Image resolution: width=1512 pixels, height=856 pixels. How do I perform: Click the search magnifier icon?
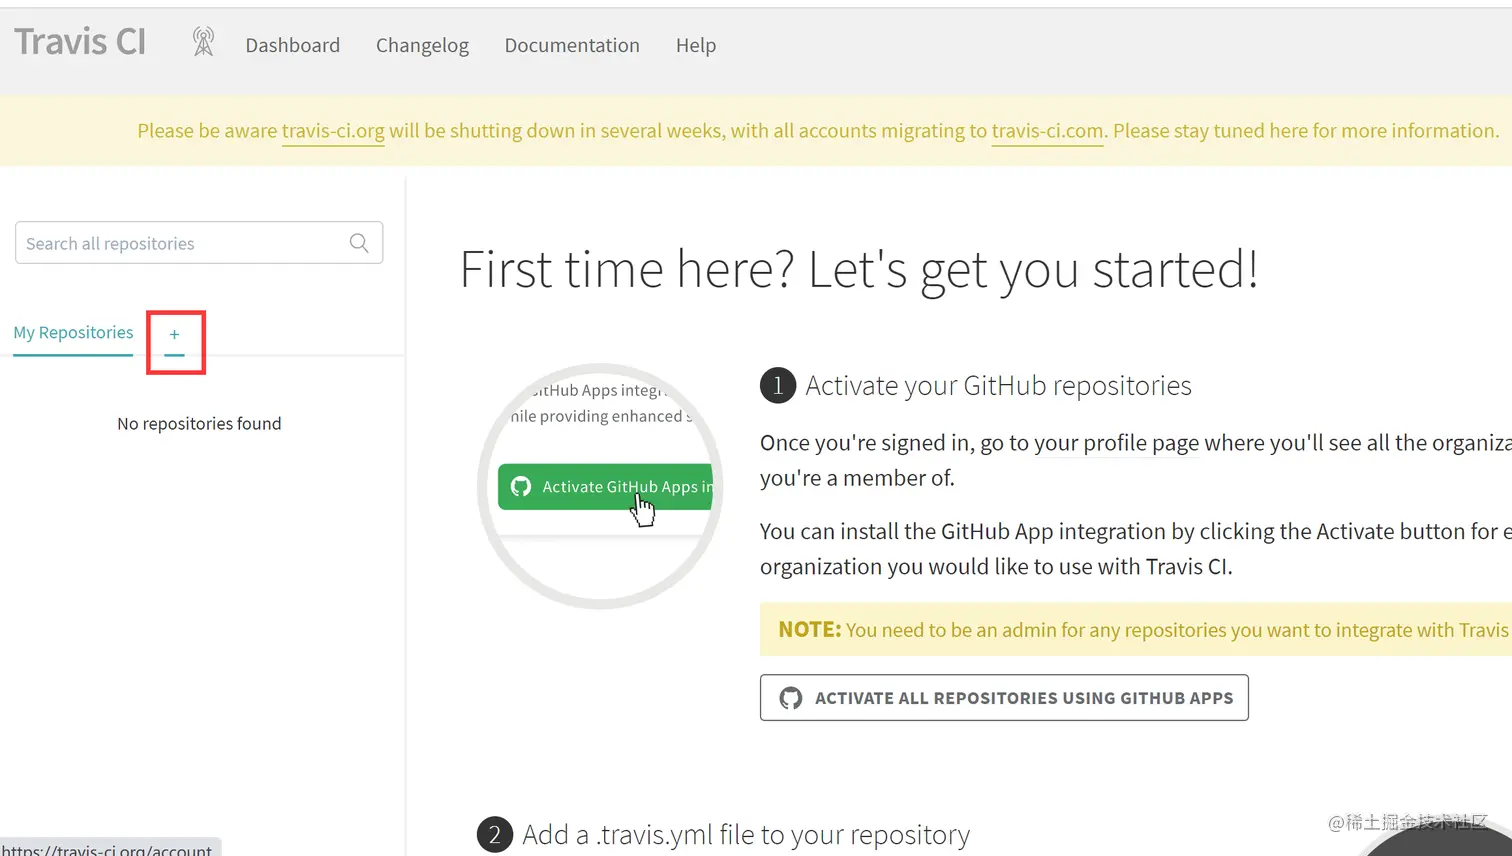point(359,243)
